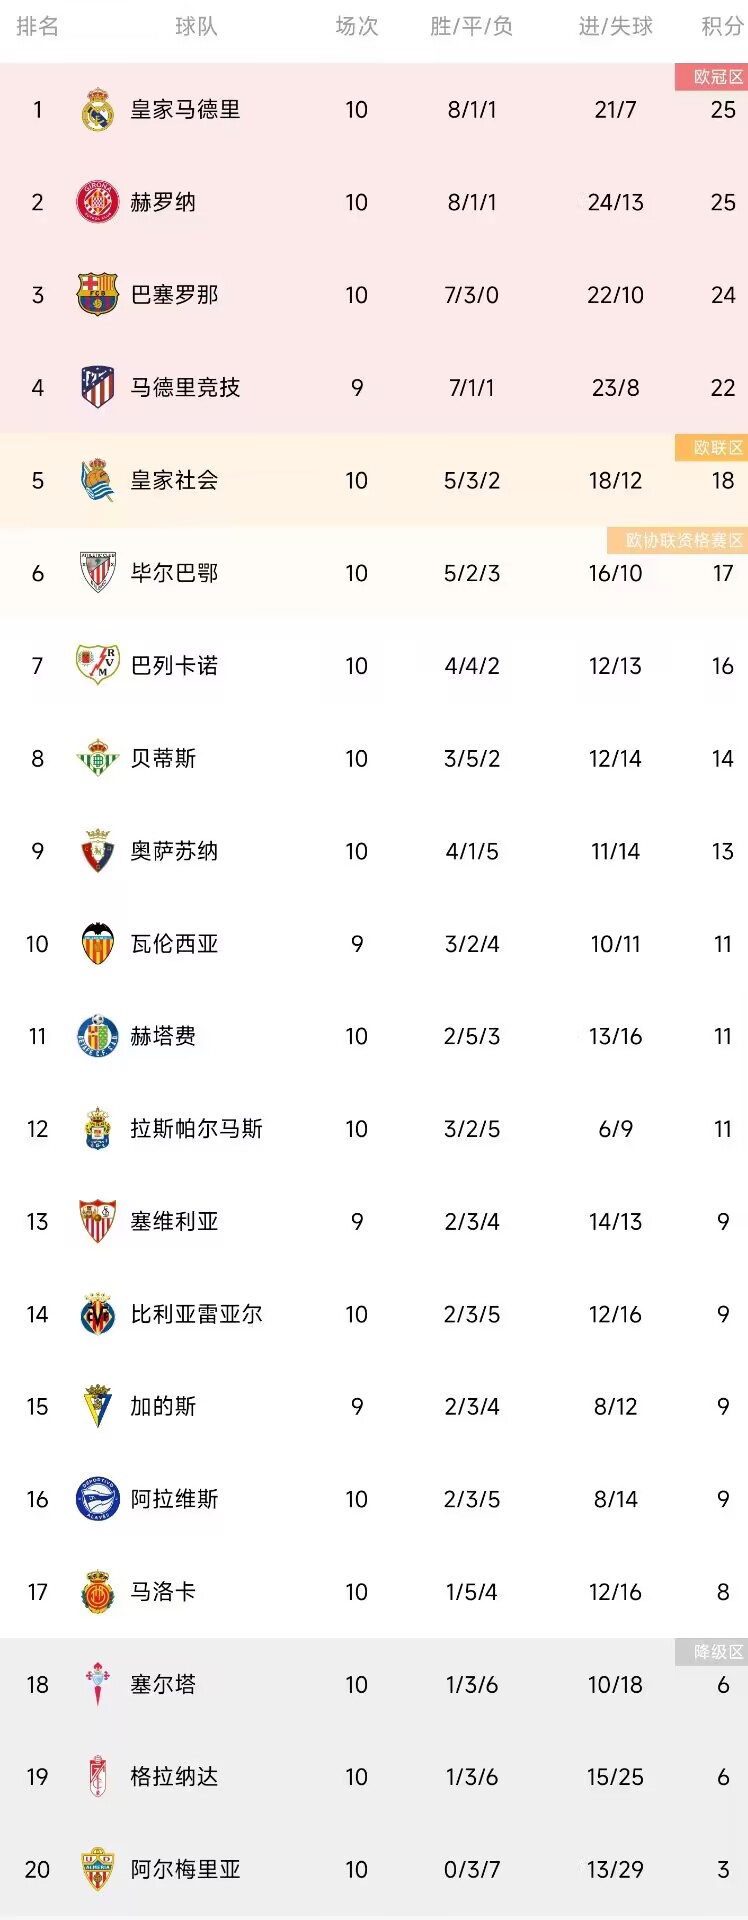Tap the Real Madrid crest icon
Image resolution: width=748 pixels, height=1920 pixels.
(x=98, y=110)
